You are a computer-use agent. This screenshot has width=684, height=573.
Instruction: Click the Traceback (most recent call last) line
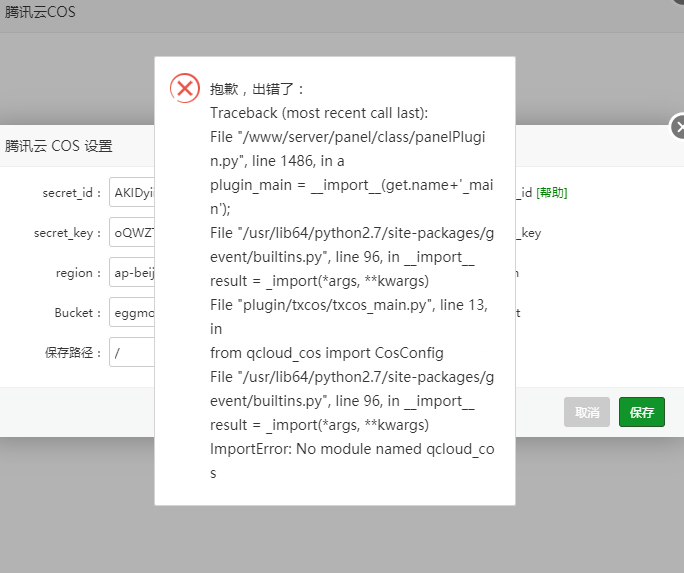[x=319, y=113]
